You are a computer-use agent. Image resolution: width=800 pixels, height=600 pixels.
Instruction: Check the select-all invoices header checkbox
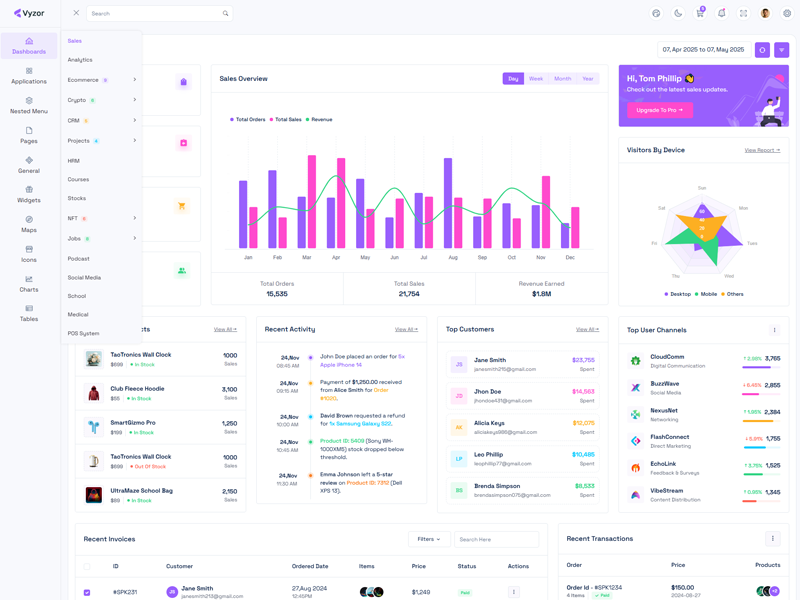[87, 566]
